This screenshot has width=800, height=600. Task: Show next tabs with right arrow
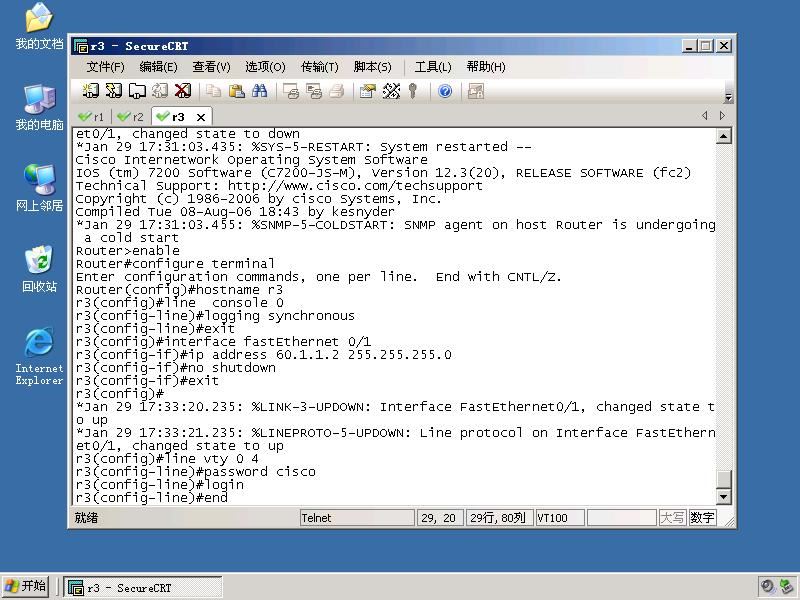[x=722, y=116]
